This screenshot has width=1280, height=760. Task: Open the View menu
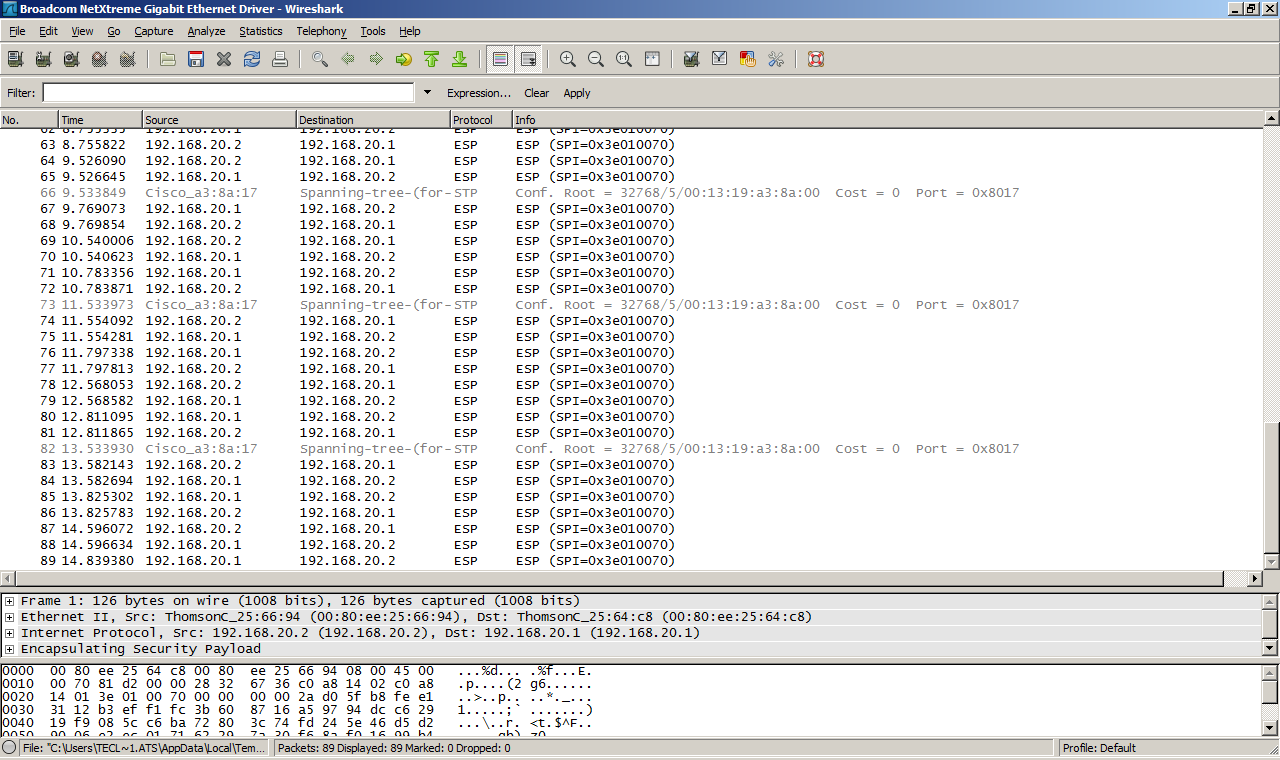(x=82, y=31)
